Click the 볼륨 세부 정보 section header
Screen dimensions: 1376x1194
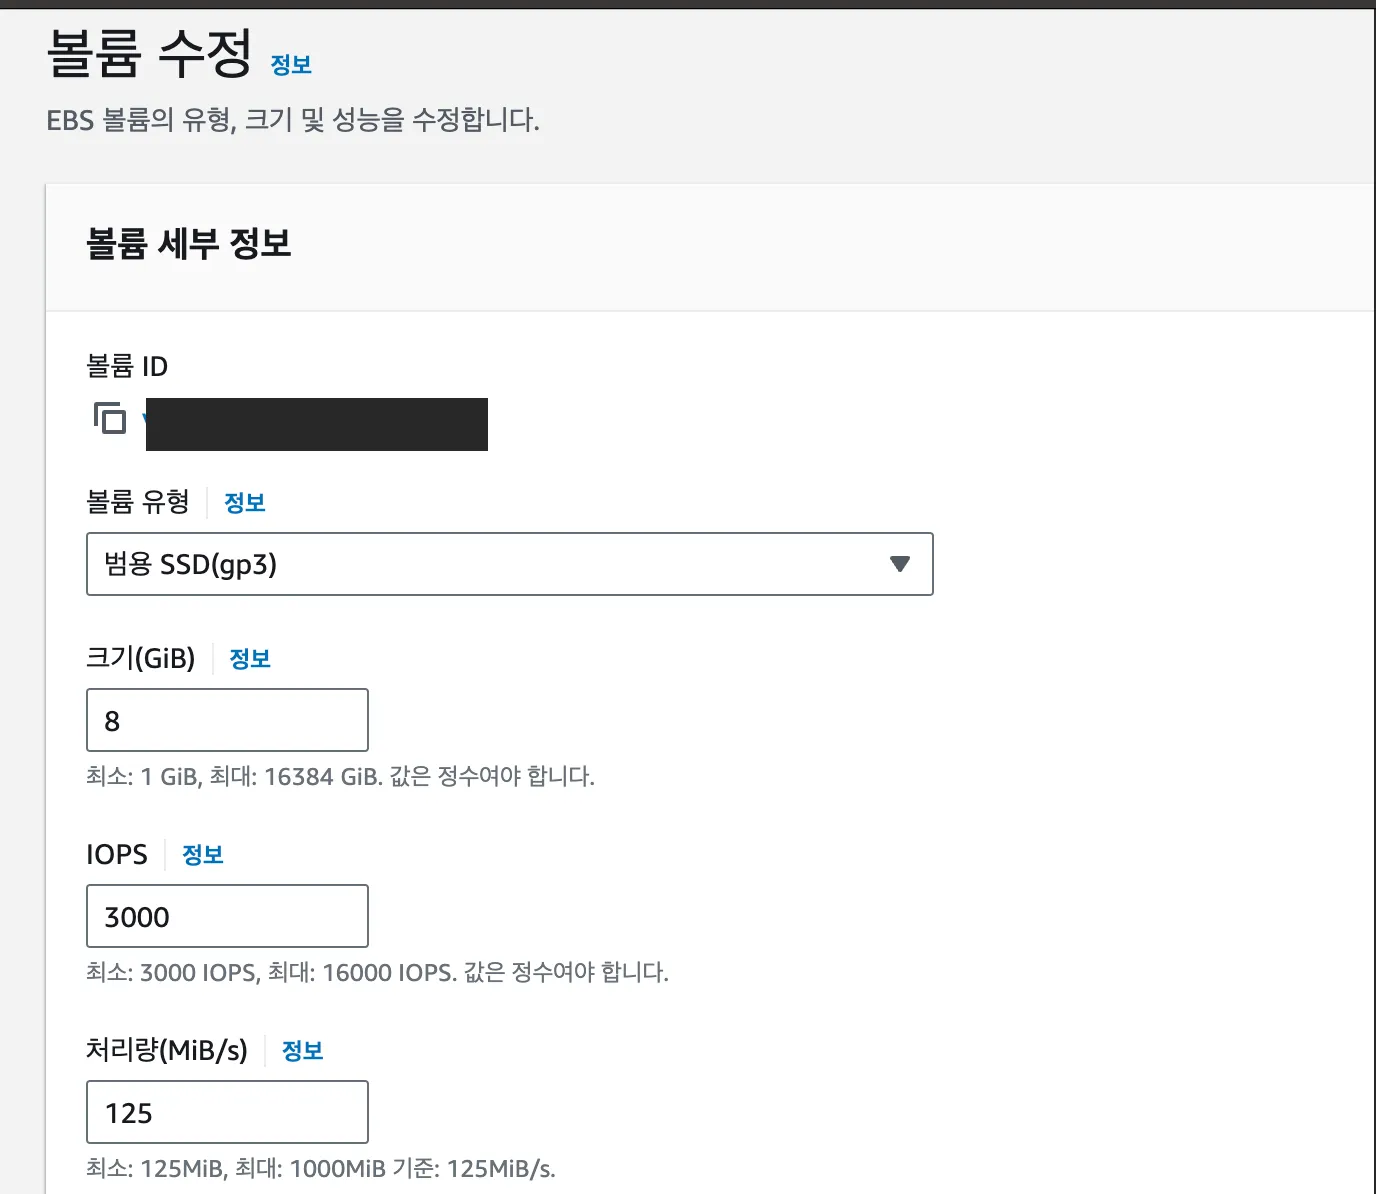(x=189, y=244)
